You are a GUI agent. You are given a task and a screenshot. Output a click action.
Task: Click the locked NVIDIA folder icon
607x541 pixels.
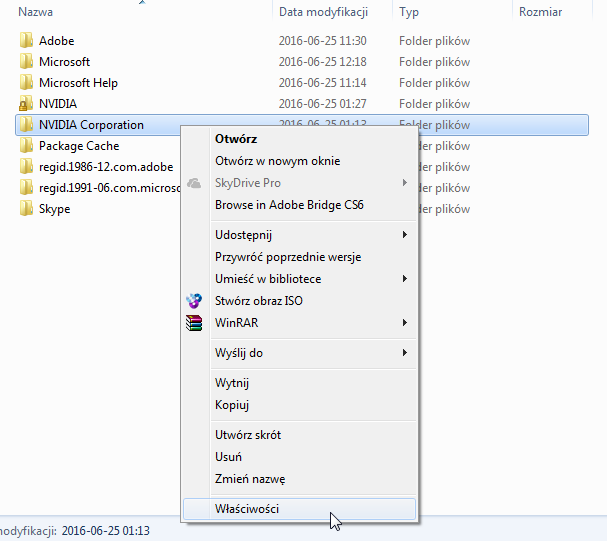(26, 103)
